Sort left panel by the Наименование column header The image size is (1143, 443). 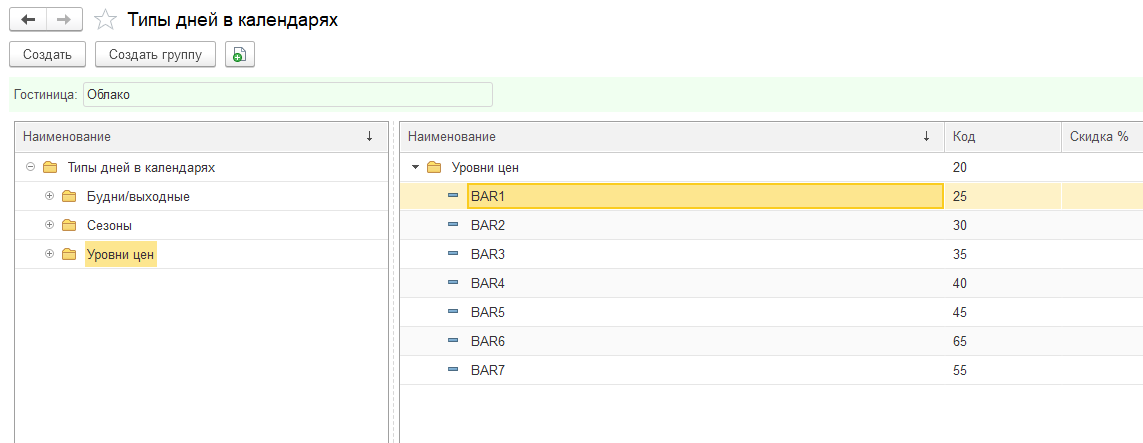pos(201,137)
